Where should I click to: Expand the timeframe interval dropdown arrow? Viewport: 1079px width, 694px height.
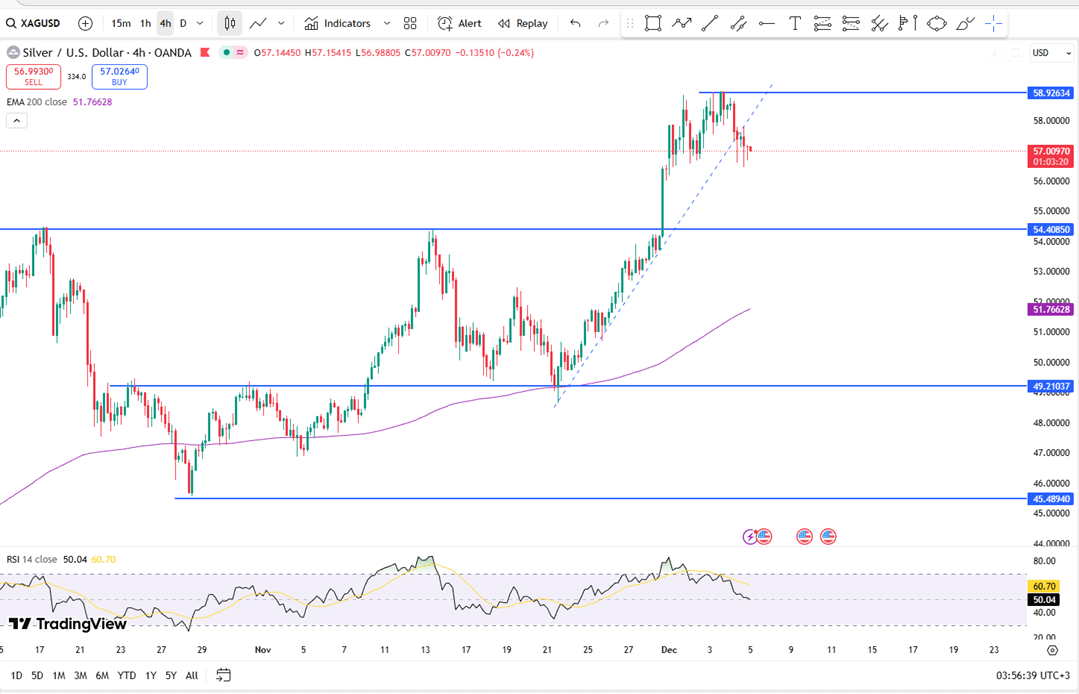coord(201,23)
